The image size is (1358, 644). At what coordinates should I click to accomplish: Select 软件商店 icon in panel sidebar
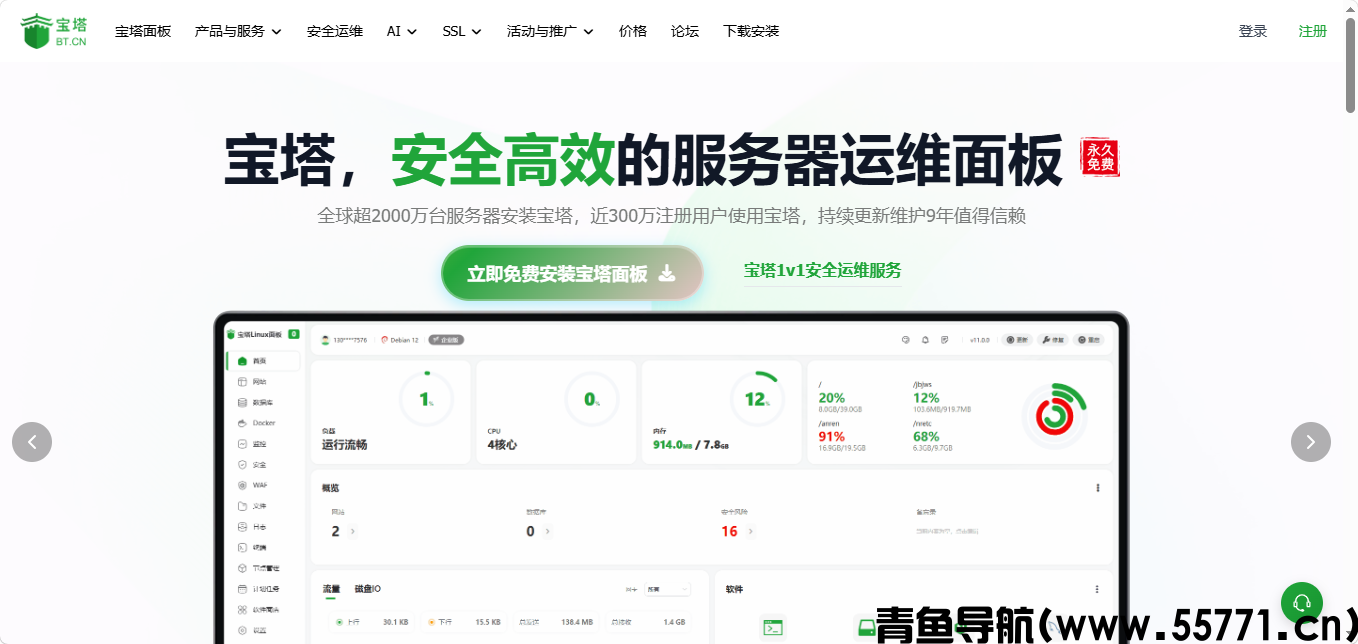pyautogui.click(x=242, y=609)
